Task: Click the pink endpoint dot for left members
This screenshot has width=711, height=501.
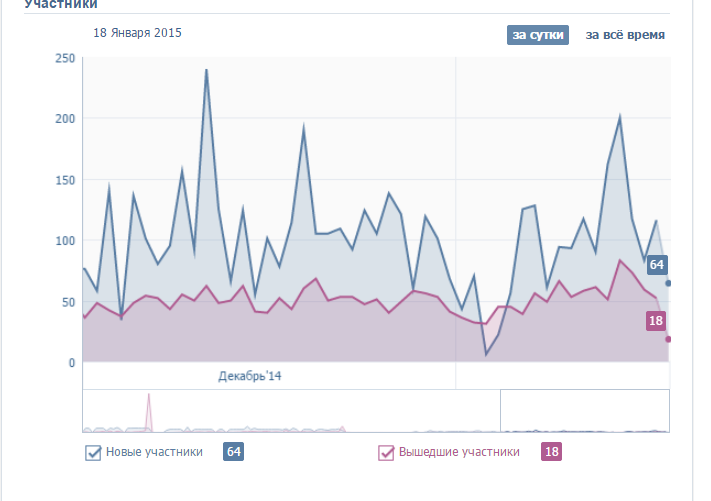Action: tap(668, 339)
